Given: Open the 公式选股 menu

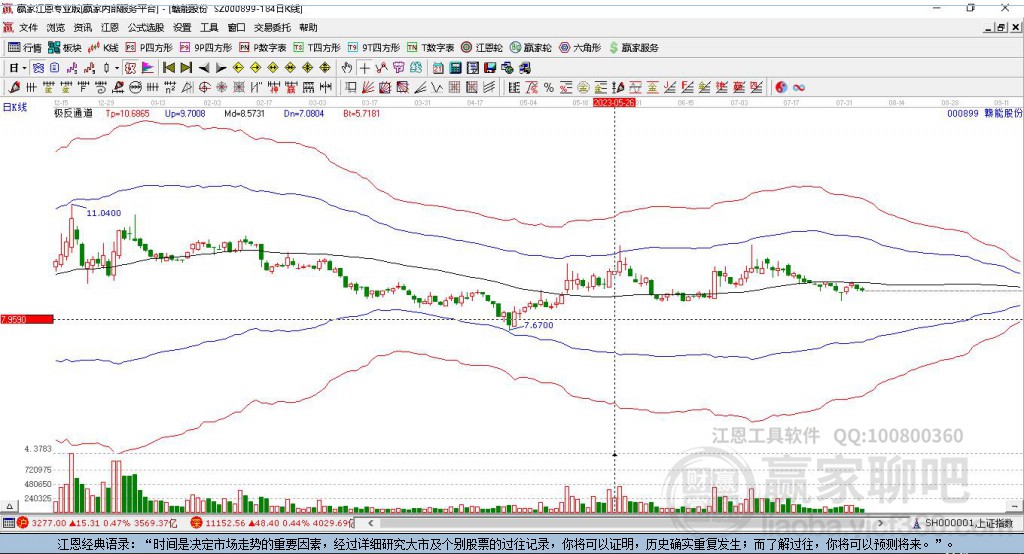Looking at the screenshot, I should point(146,27).
